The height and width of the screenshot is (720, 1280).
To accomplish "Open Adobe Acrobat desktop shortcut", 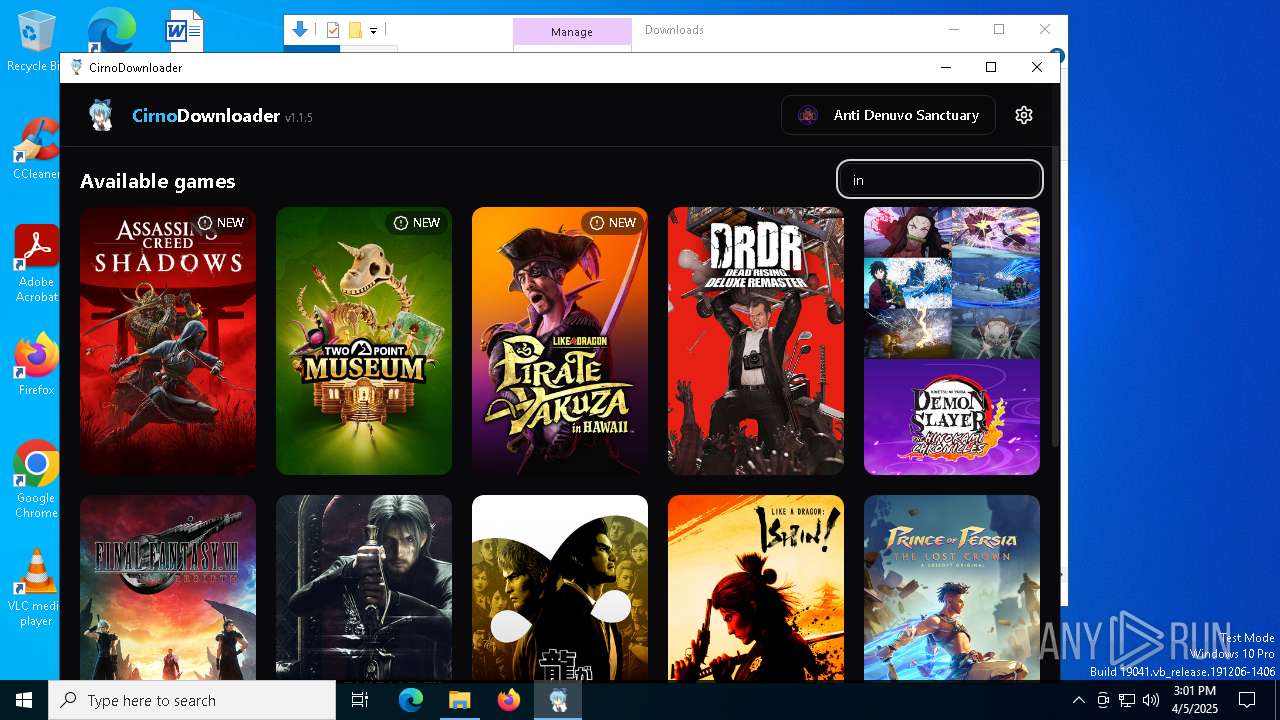I will [x=36, y=263].
